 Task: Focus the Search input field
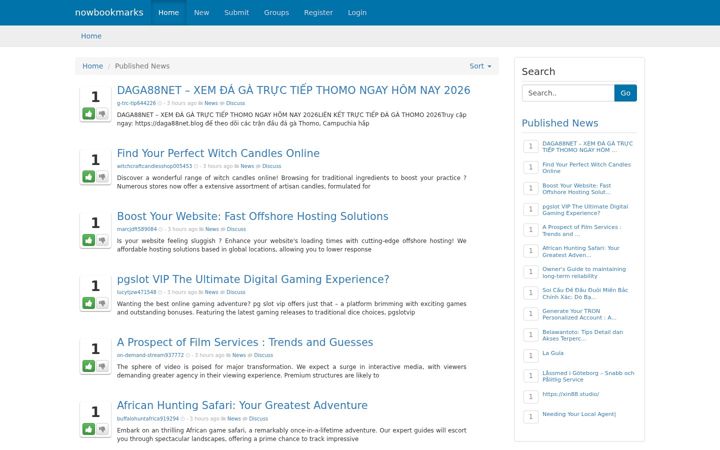click(568, 93)
